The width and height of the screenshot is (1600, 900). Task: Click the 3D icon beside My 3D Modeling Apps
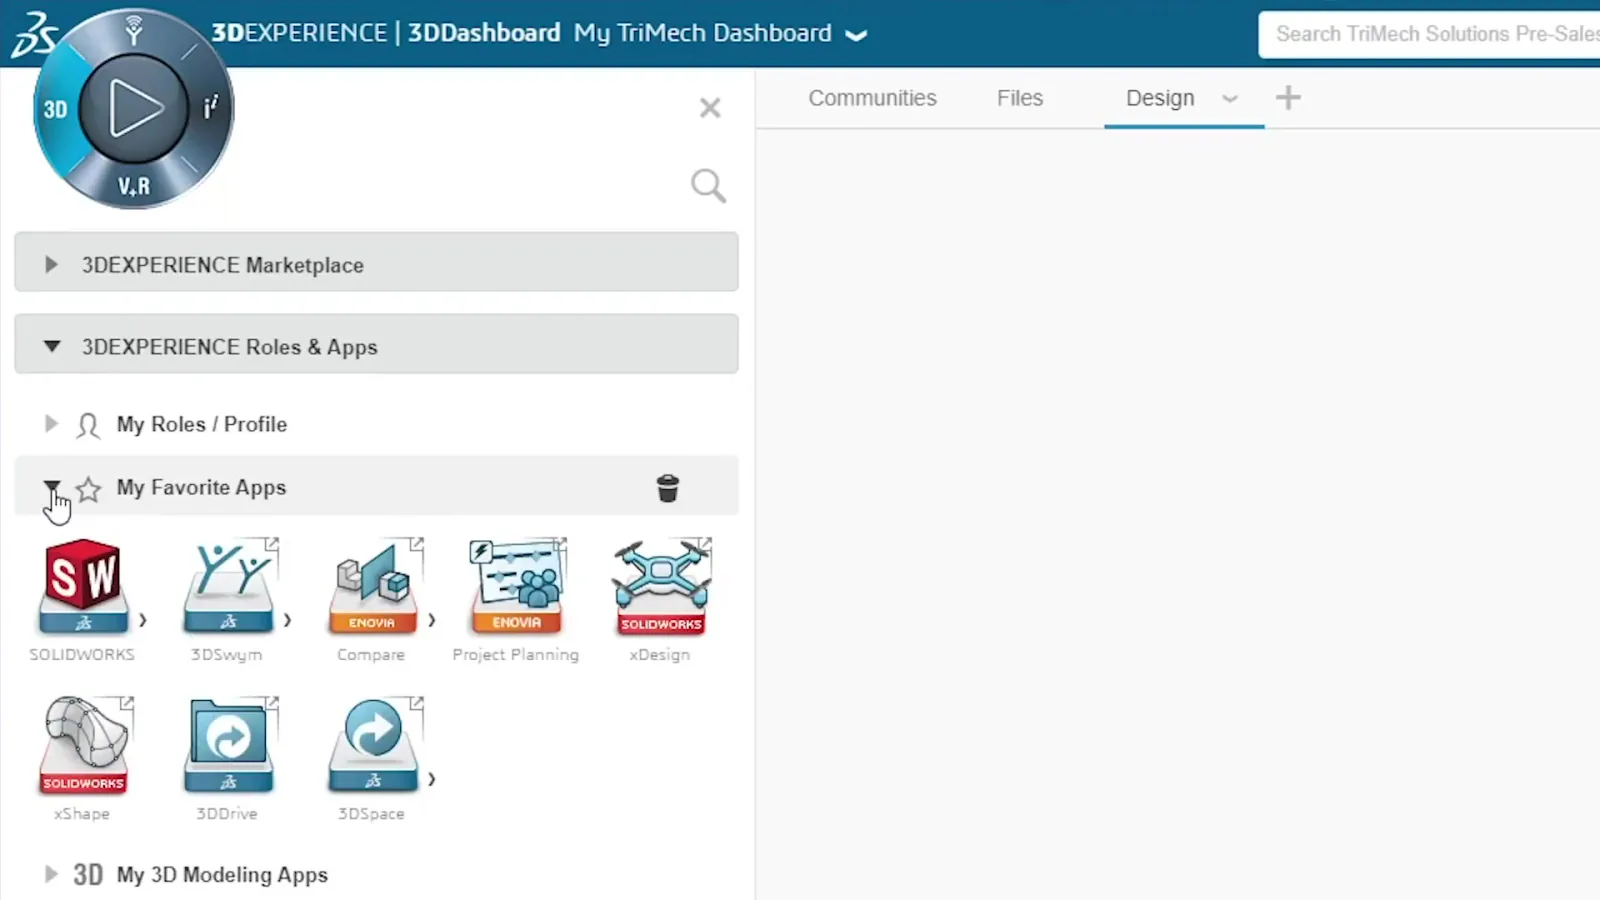click(88, 874)
